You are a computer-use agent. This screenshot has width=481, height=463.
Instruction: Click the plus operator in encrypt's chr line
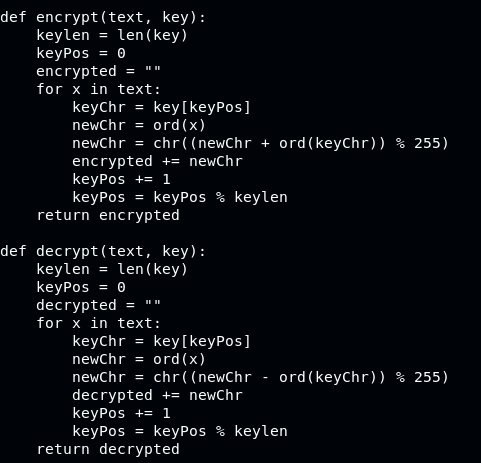pos(265,144)
